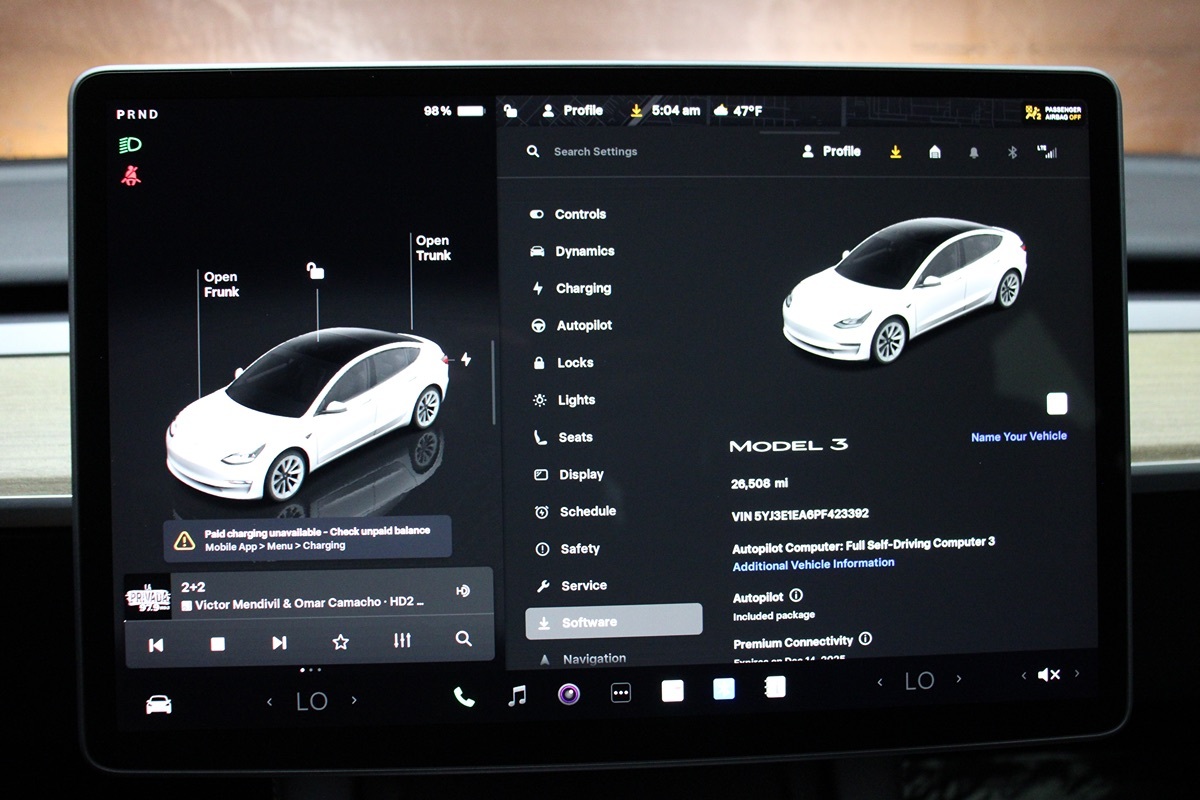The width and height of the screenshot is (1200, 800).
Task: Open the HomeLink garage icon
Action: [x=935, y=152]
